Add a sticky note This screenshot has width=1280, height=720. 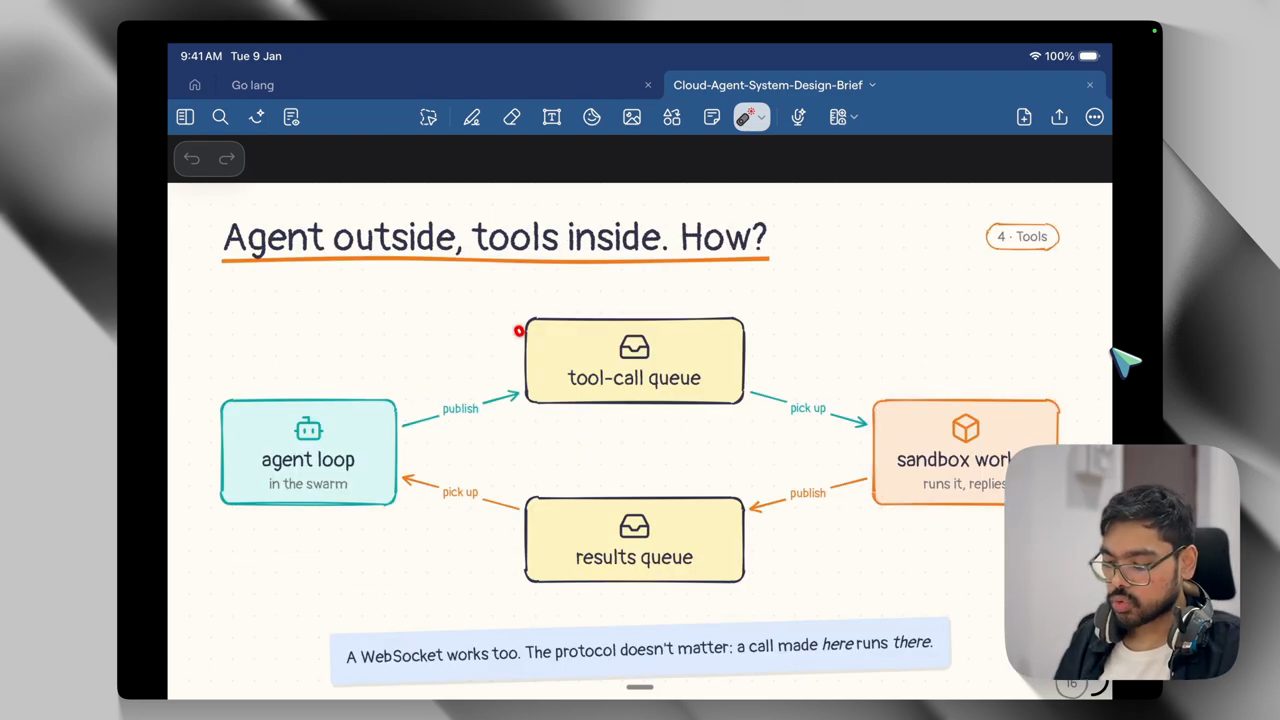coord(712,117)
